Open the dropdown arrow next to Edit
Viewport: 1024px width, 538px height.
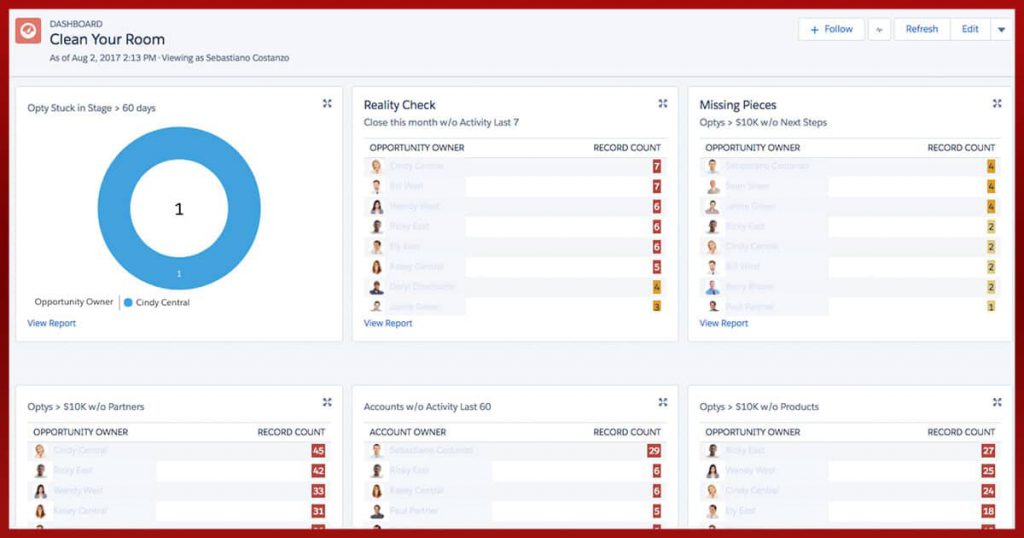pos(1001,30)
